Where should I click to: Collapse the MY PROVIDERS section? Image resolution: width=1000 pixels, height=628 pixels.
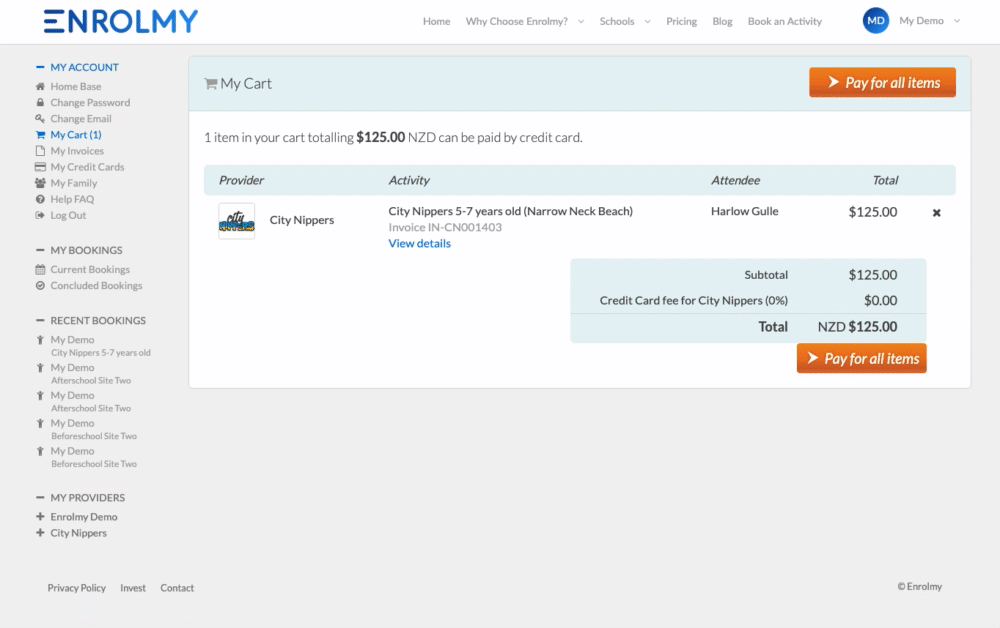coord(40,497)
